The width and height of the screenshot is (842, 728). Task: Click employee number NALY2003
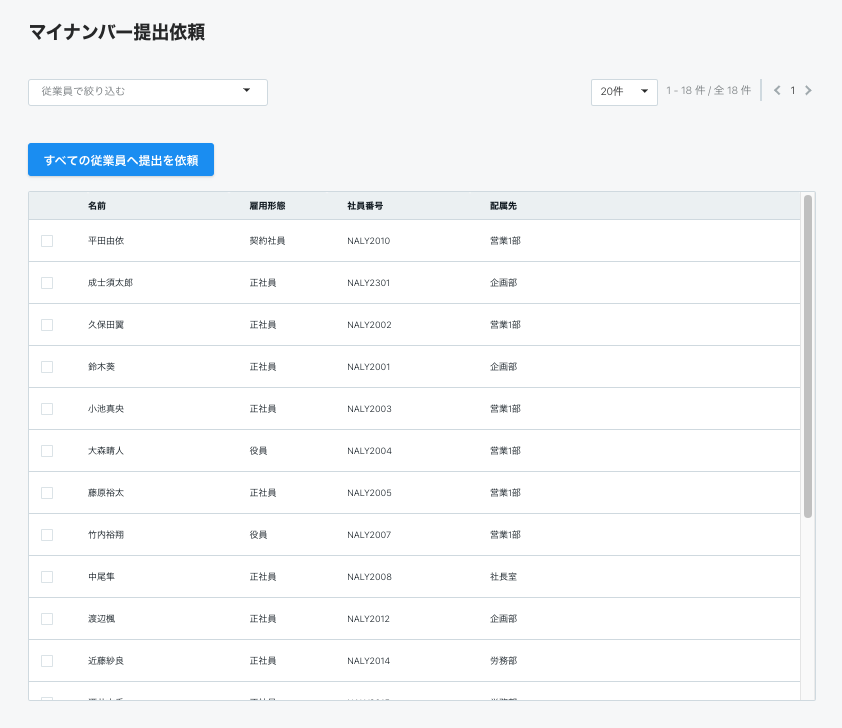coord(369,409)
